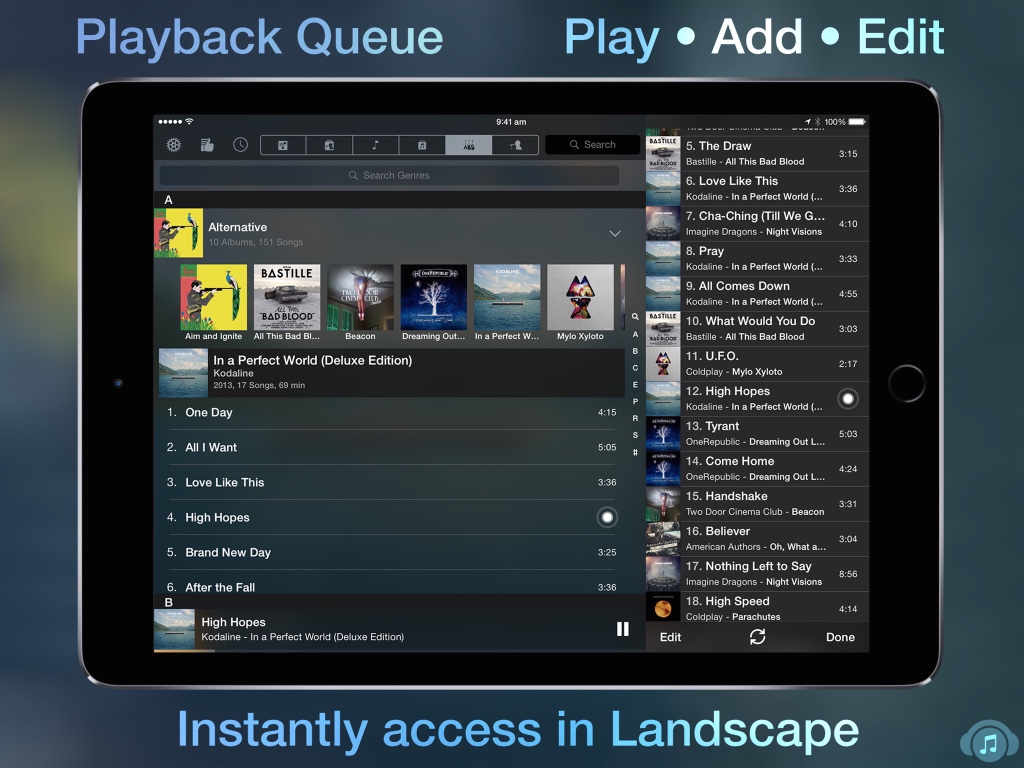
Task: Jump to letter S in the index
Action: click(x=635, y=436)
